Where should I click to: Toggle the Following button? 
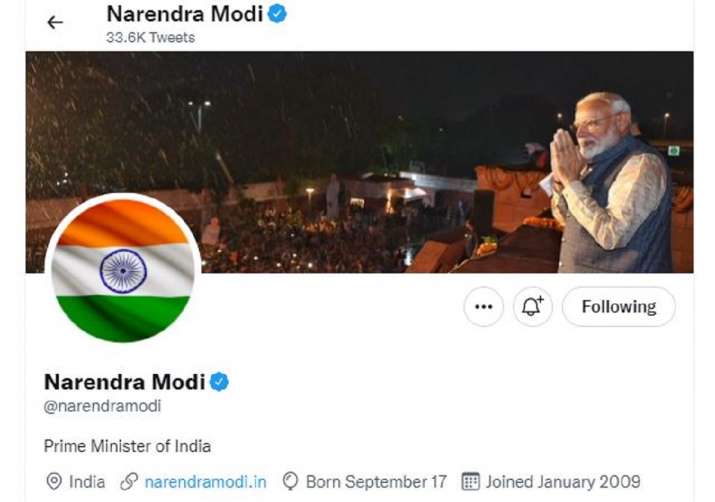tap(618, 307)
